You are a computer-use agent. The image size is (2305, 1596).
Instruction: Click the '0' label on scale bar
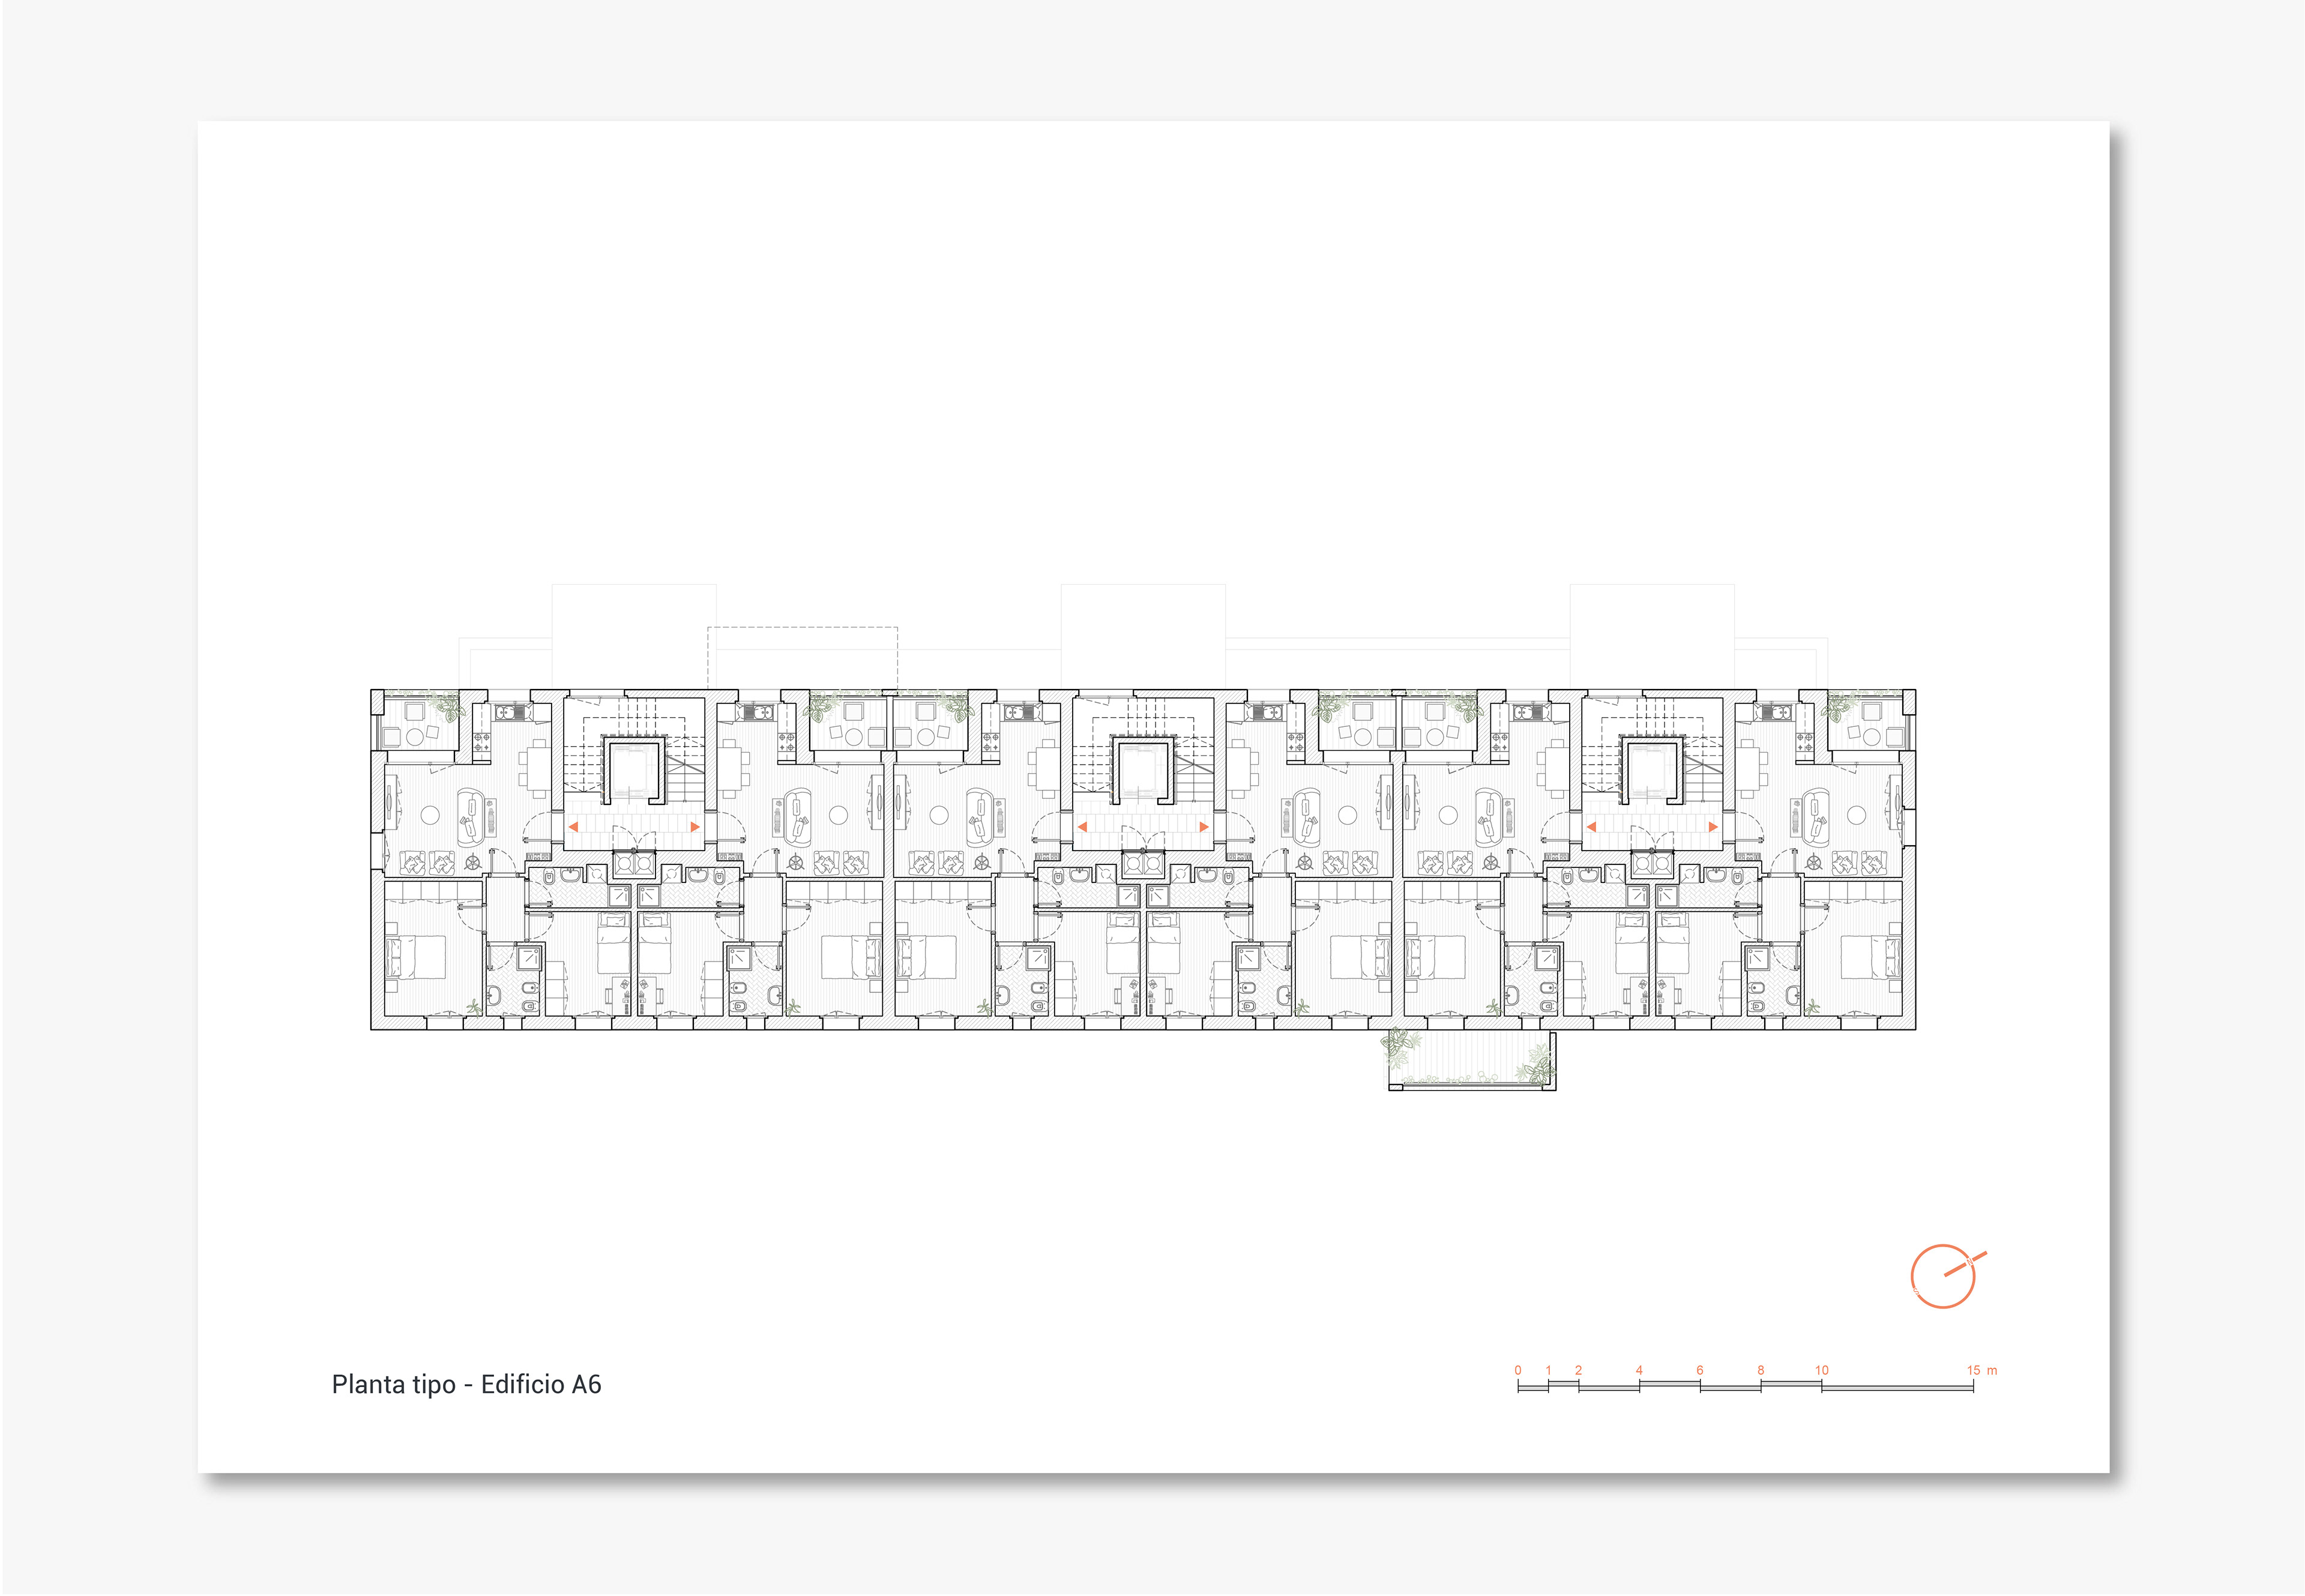[x=1518, y=1370]
